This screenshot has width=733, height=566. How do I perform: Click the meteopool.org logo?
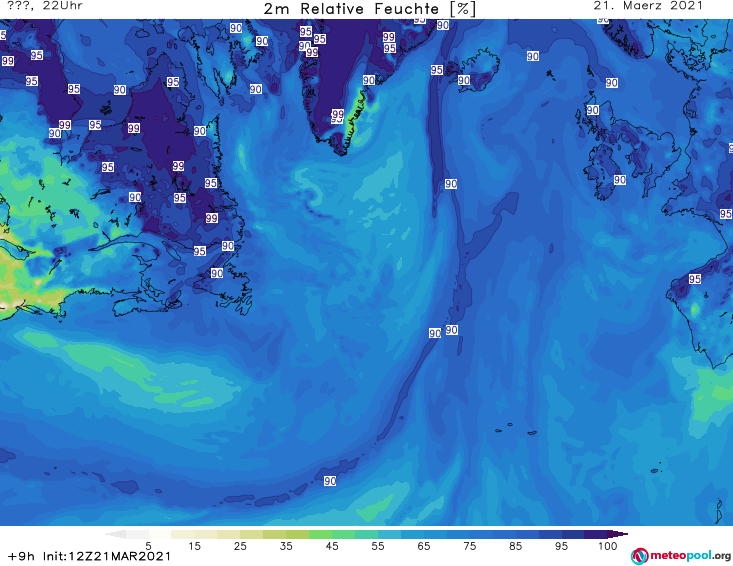(x=681, y=556)
